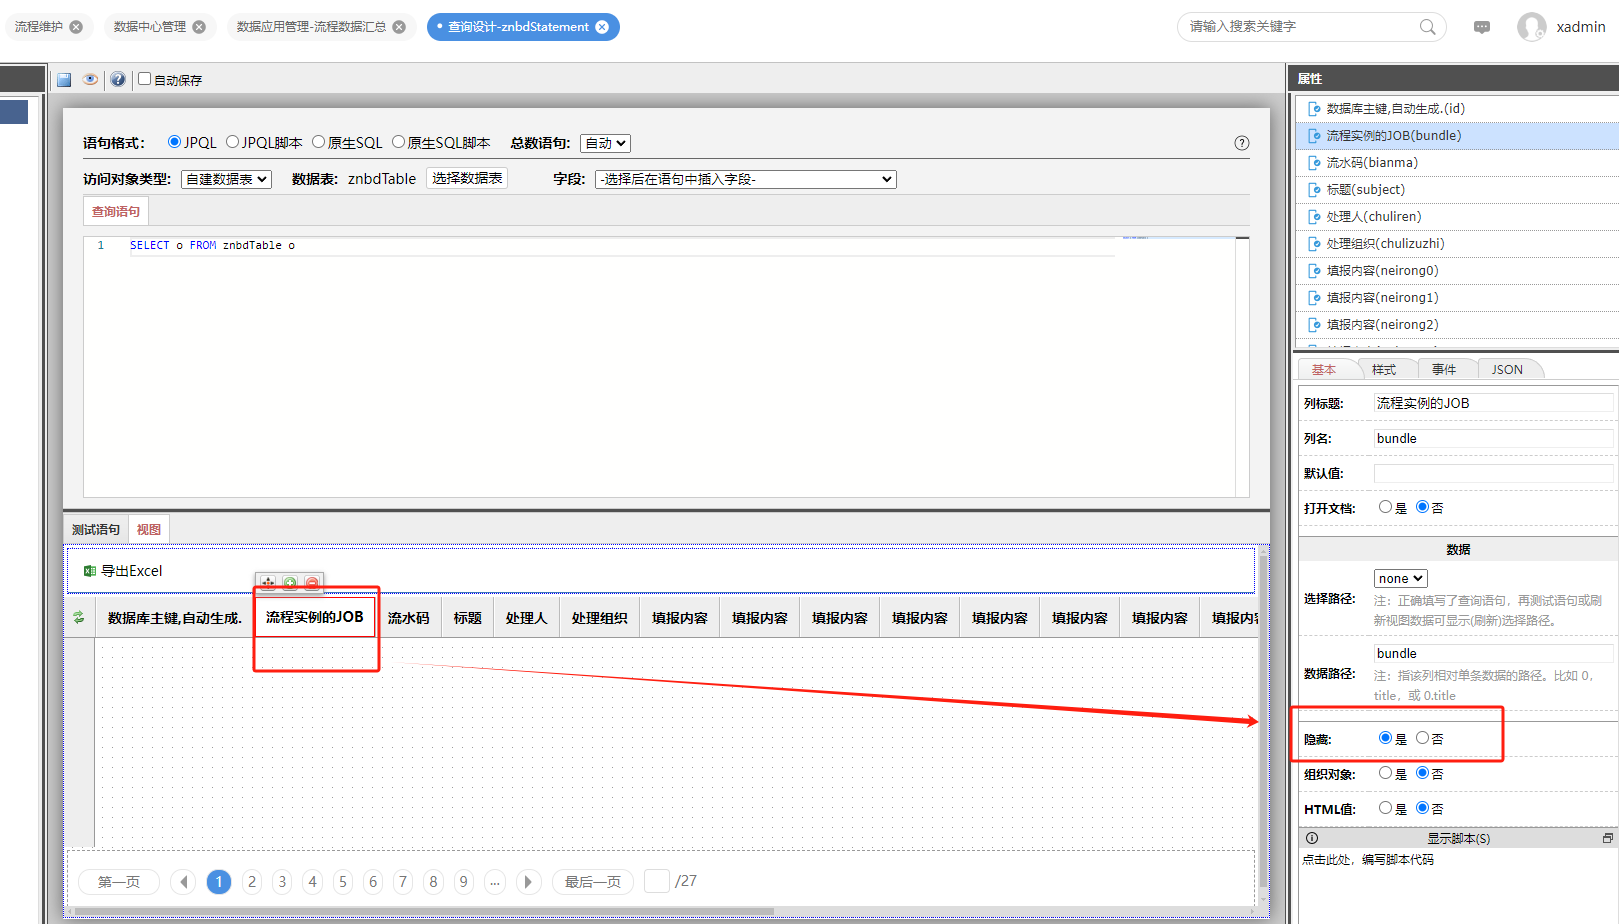Click the 第一页 pagination button
The image size is (1619, 924).
(119, 882)
